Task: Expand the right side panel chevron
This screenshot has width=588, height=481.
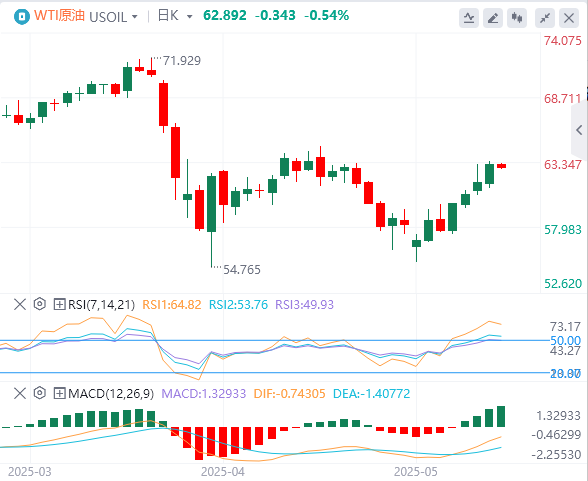Action: coord(579,130)
